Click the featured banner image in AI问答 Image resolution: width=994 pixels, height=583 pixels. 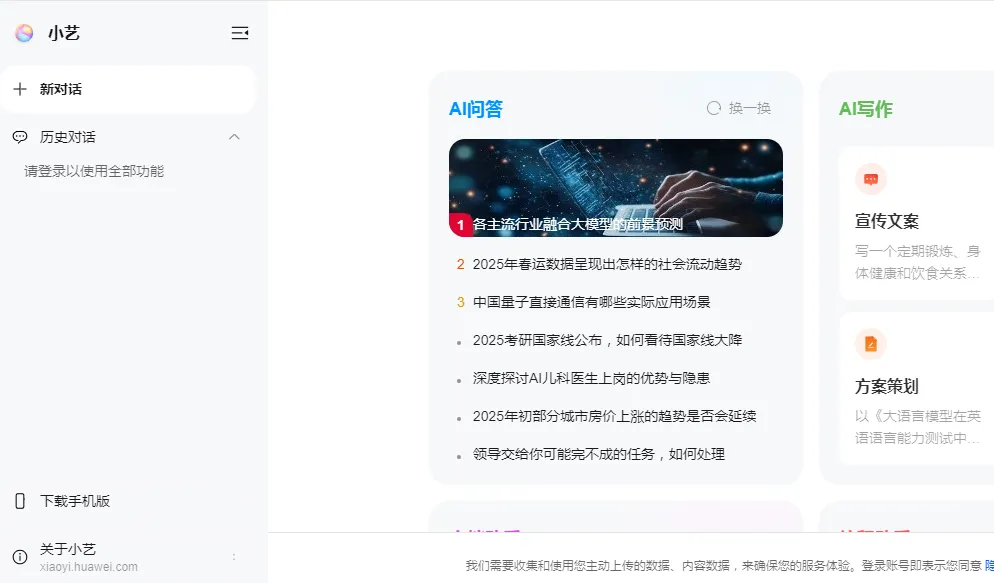[615, 187]
